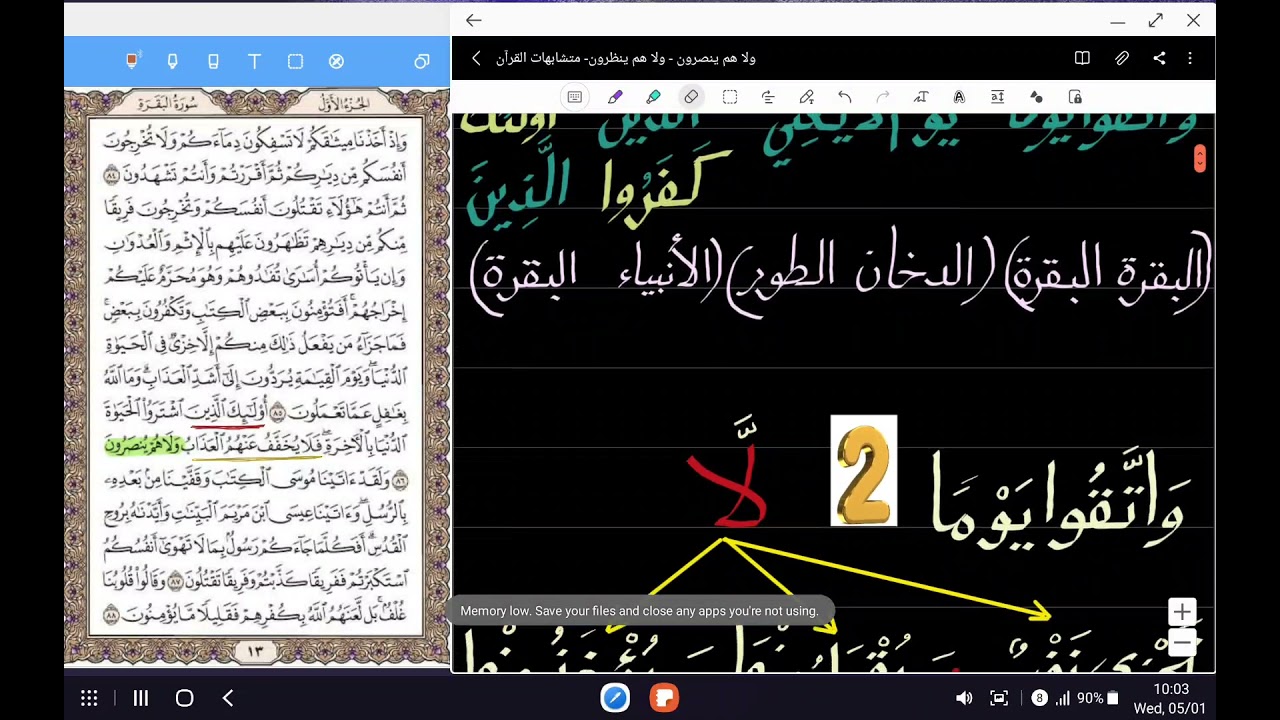Pick the second highlighter pen in Quran app
This screenshot has width=1280, height=720.
click(172, 62)
